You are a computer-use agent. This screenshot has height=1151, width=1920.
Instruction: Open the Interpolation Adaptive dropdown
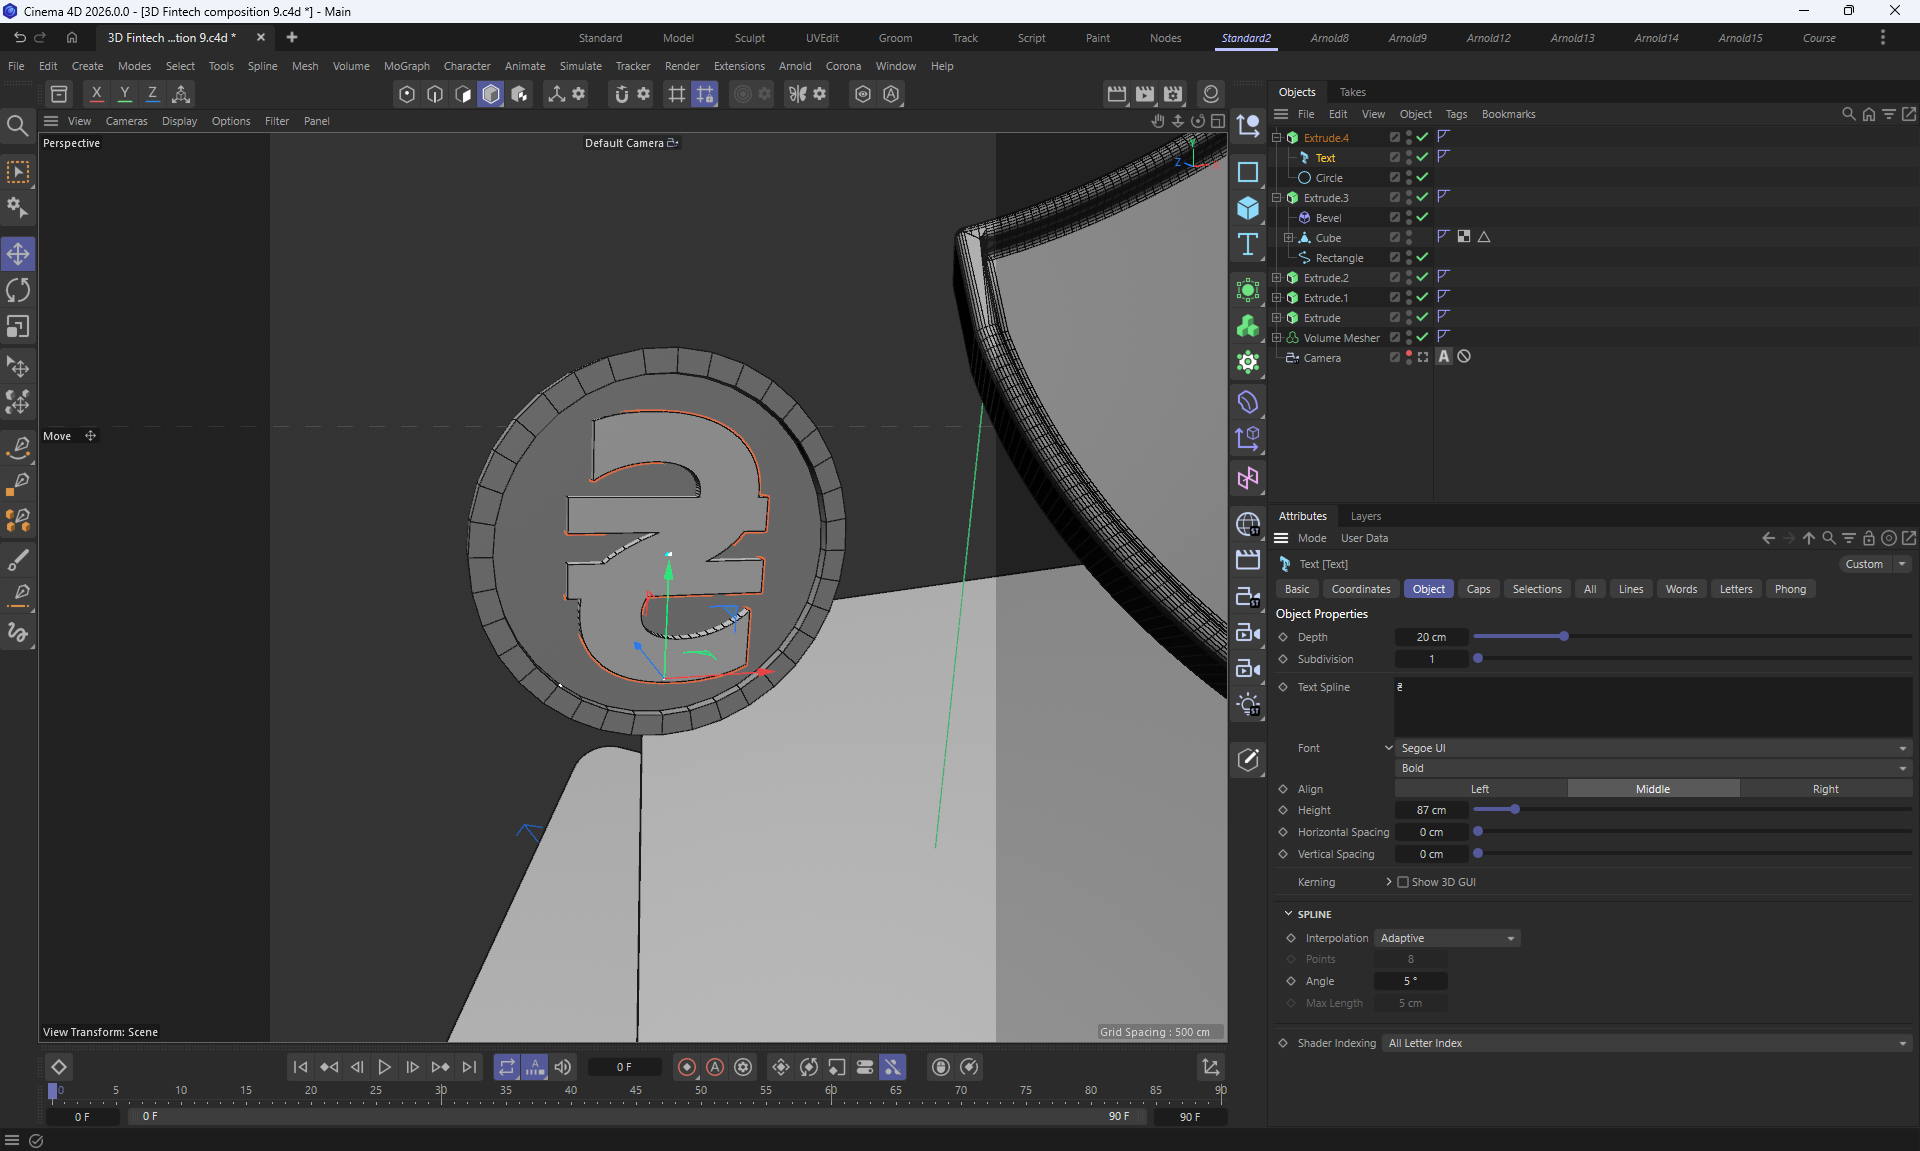coord(1447,938)
